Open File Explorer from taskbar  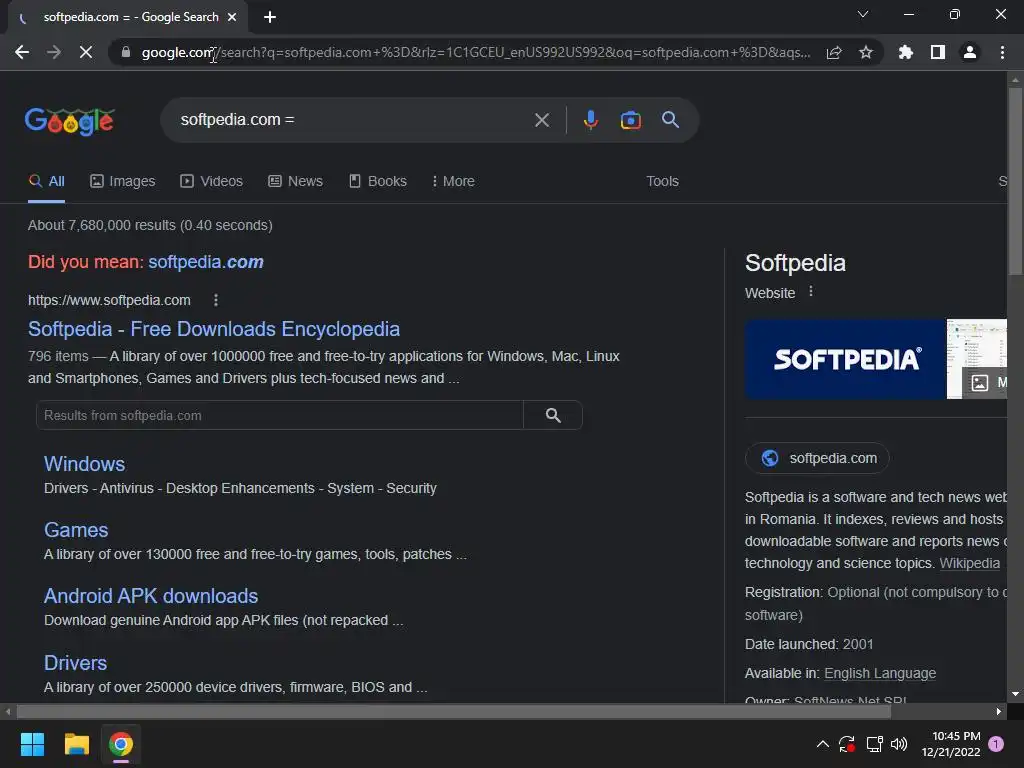76,744
